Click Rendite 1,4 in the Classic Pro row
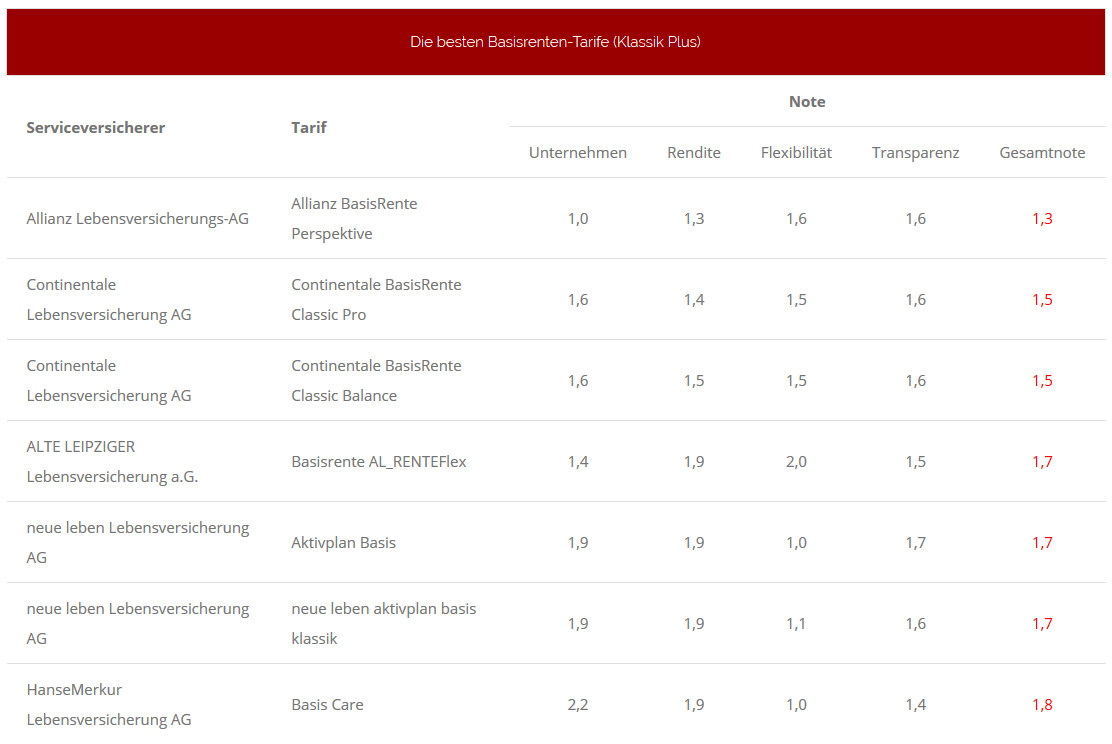The image size is (1112, 744). [x=694, y=299]
